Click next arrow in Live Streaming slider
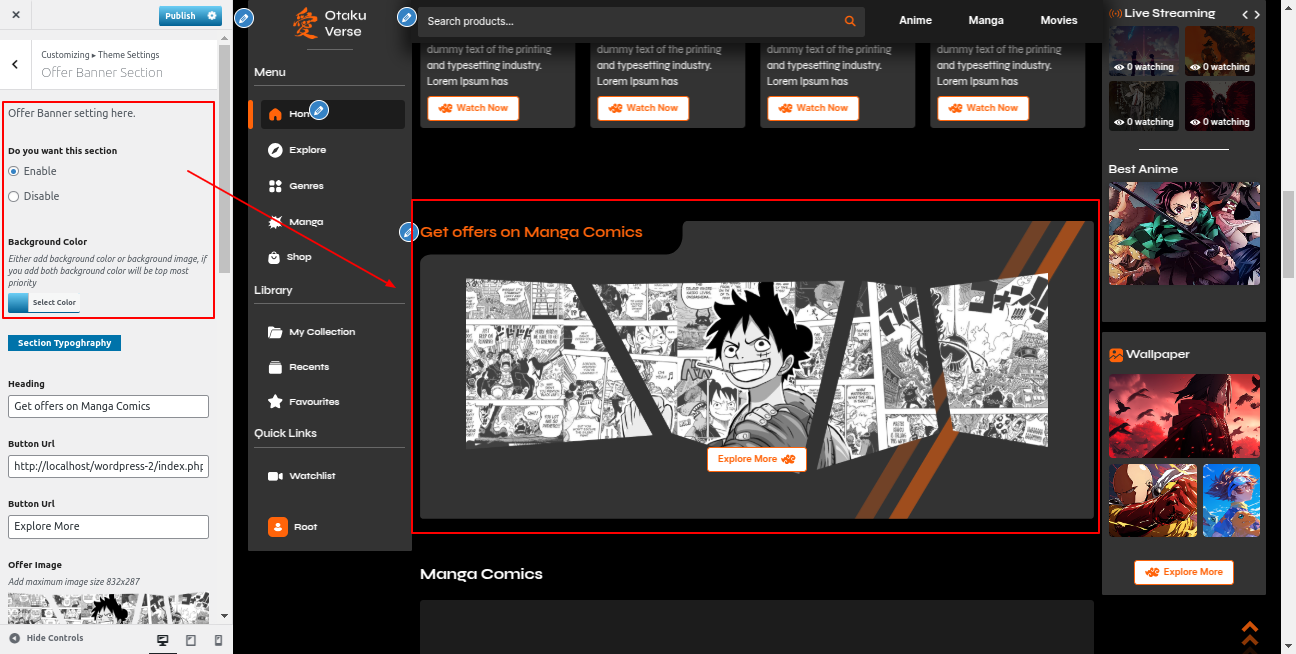The height and width of the screenshot is (654, 1296). [1257, 14]
